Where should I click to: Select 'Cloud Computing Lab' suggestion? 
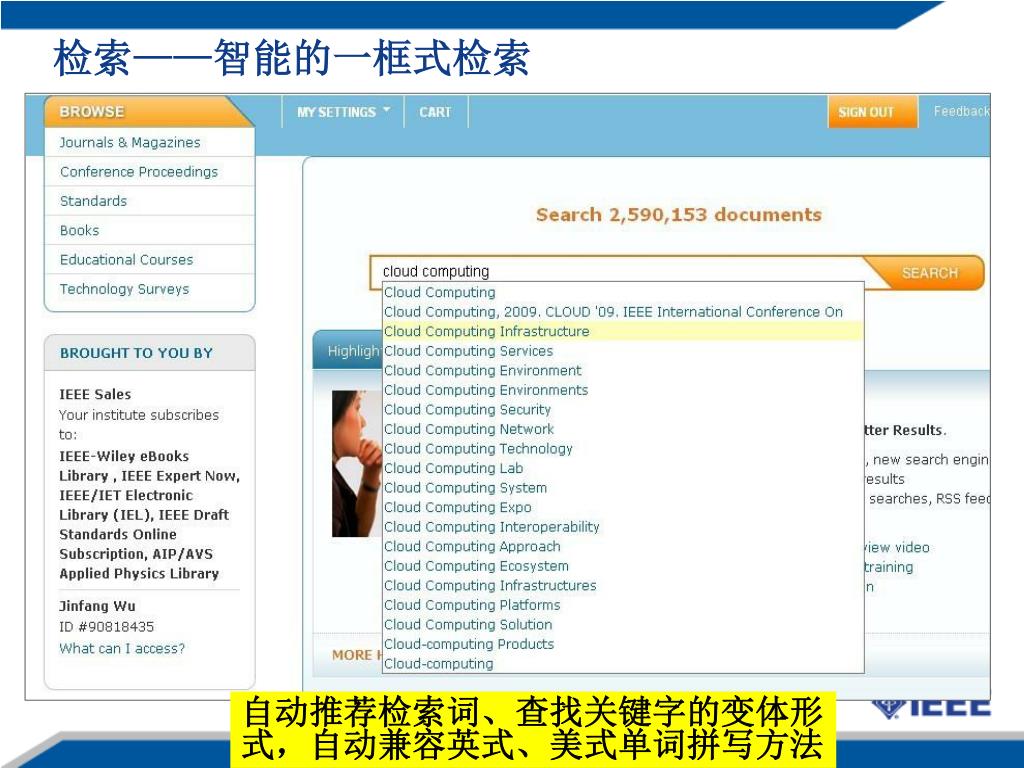(x=623, y=469)
